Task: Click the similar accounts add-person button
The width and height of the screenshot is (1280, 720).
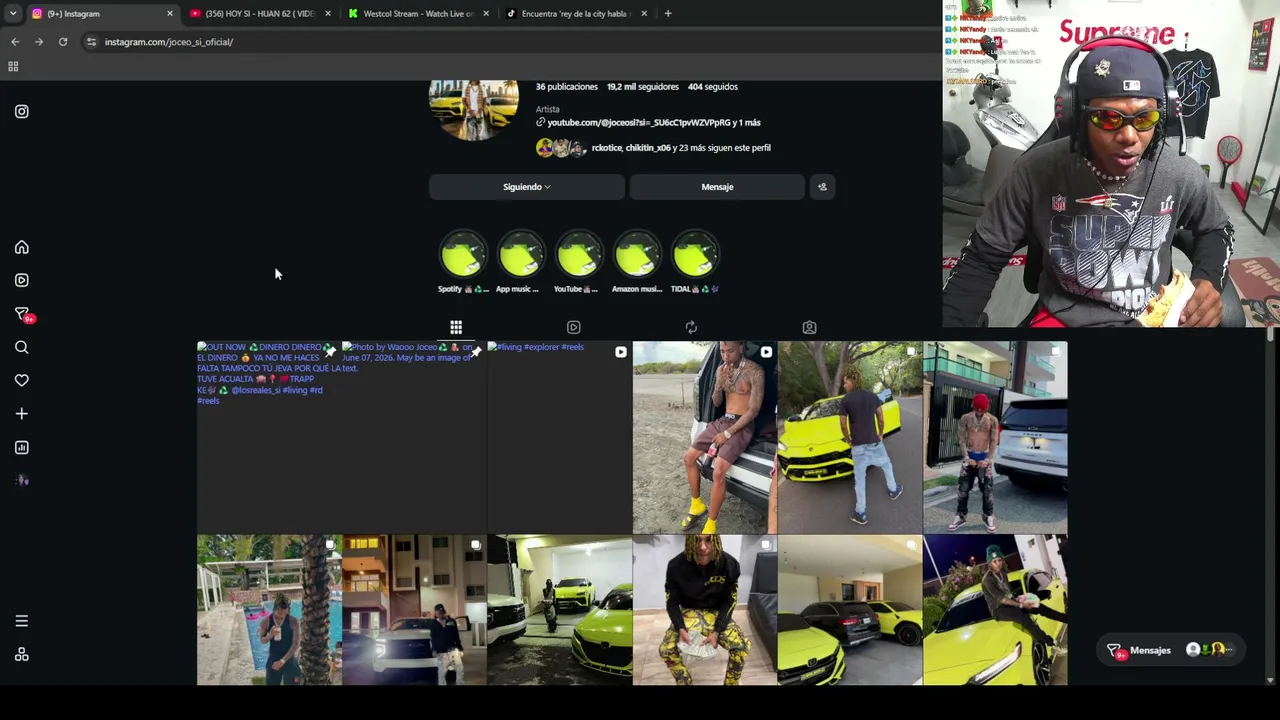Action: [x=822, y=187]
